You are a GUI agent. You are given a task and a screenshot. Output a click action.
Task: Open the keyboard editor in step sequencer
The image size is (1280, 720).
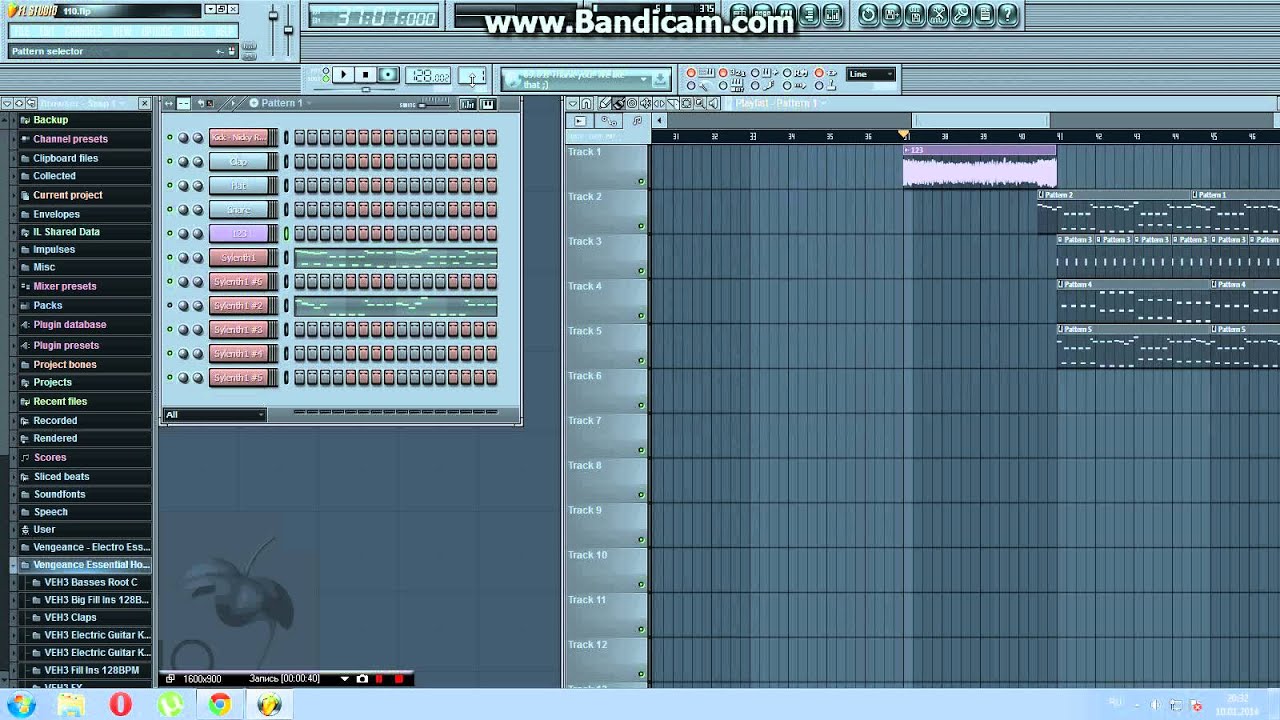point(487,104)
